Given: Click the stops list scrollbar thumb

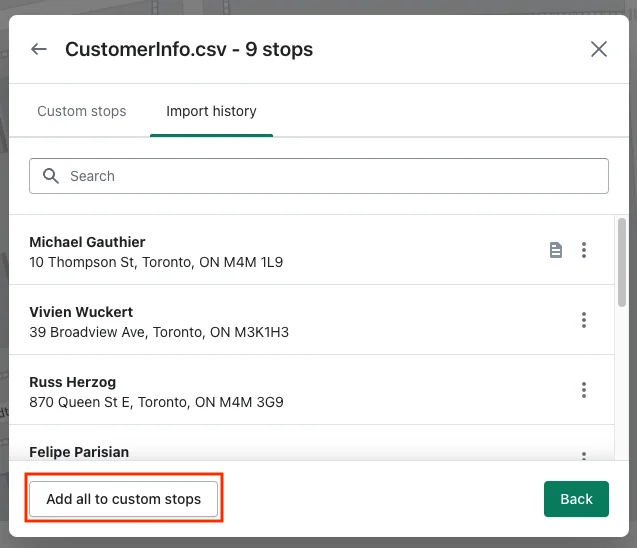Looking at the screenshot, I should tap(622, 262).
